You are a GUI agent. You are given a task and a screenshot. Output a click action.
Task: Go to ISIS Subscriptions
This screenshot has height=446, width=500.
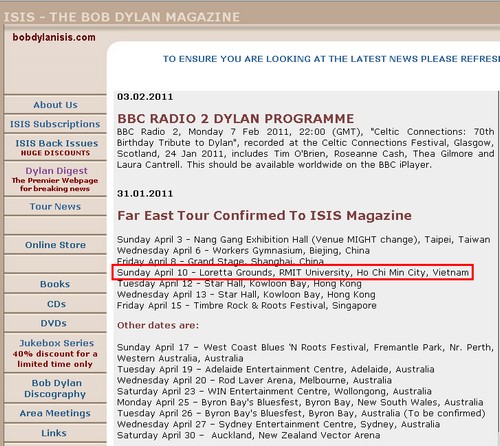(55, 124)
